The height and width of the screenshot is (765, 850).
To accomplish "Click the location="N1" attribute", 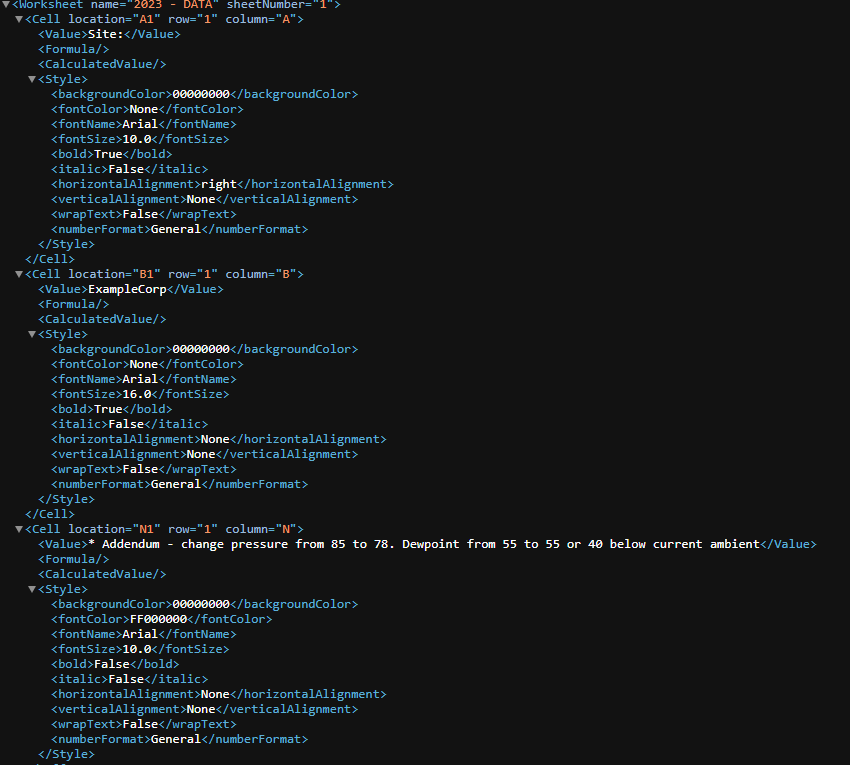I will click(x=114, y=529).
